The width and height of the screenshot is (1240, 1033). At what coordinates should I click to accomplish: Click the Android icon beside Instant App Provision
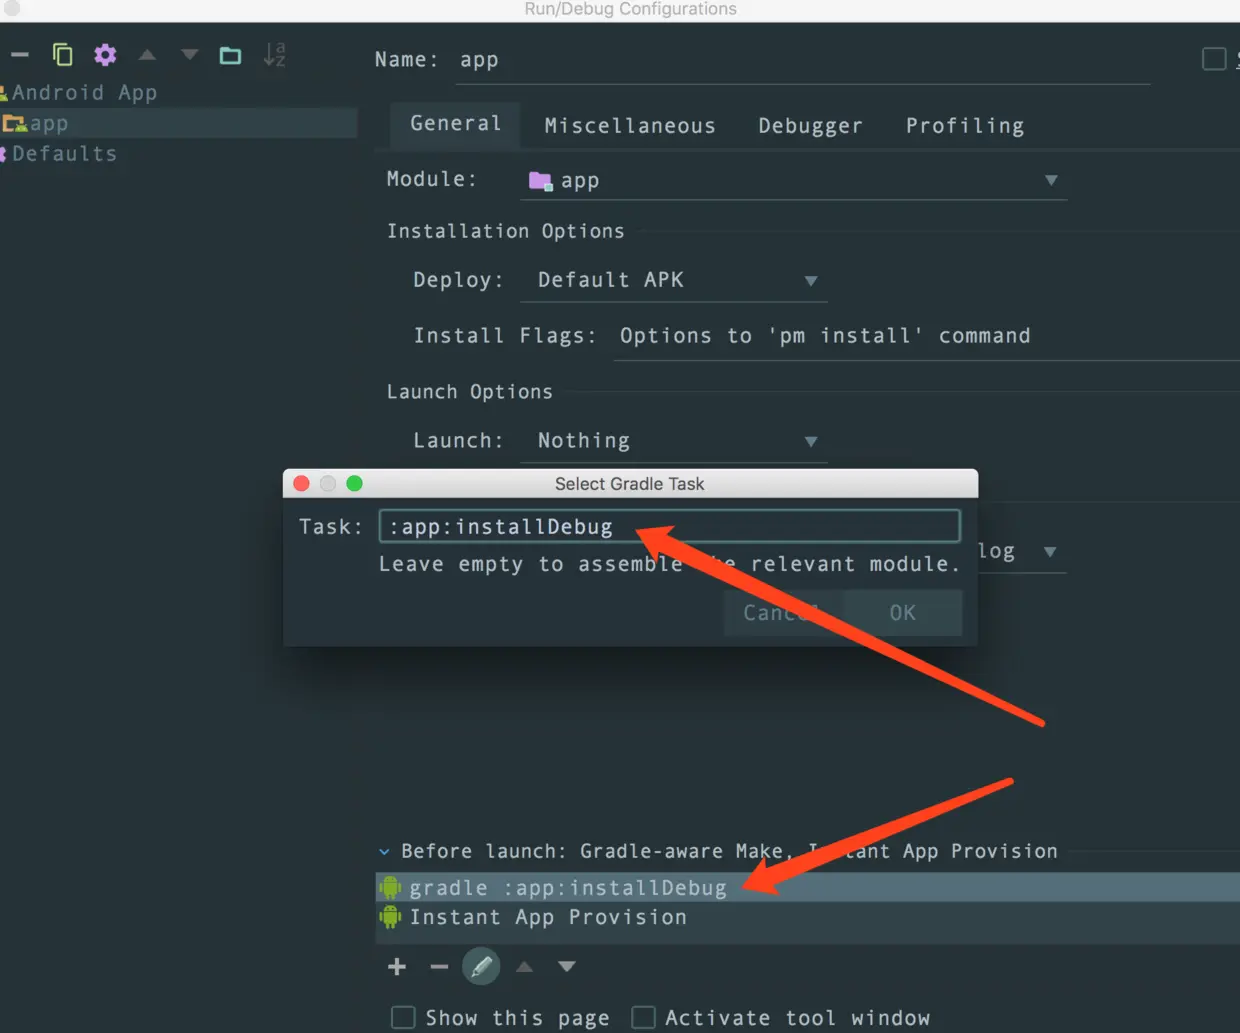coord(391,917)
